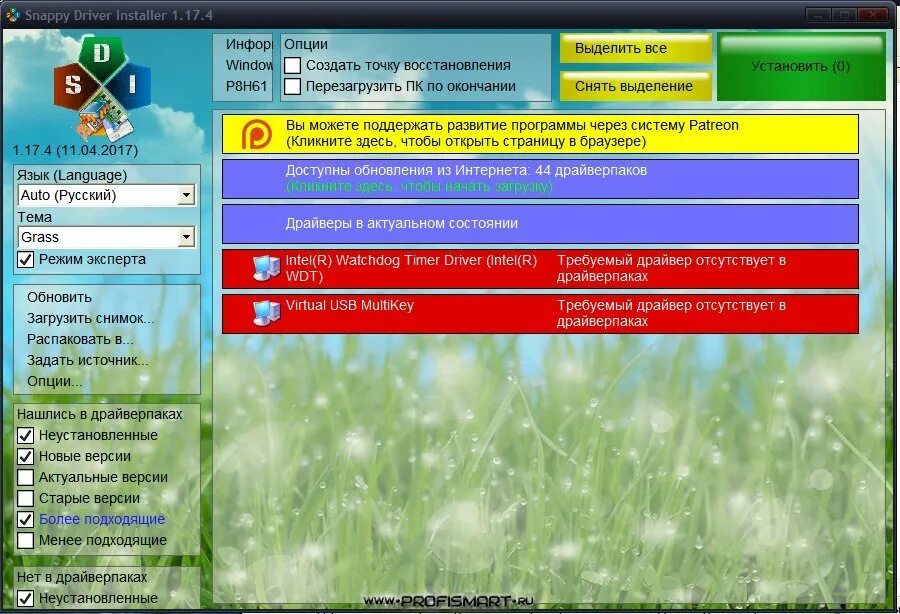900x614 pixels.
Task: Check 'Старые версии' filter
Action: click(26, 499)
